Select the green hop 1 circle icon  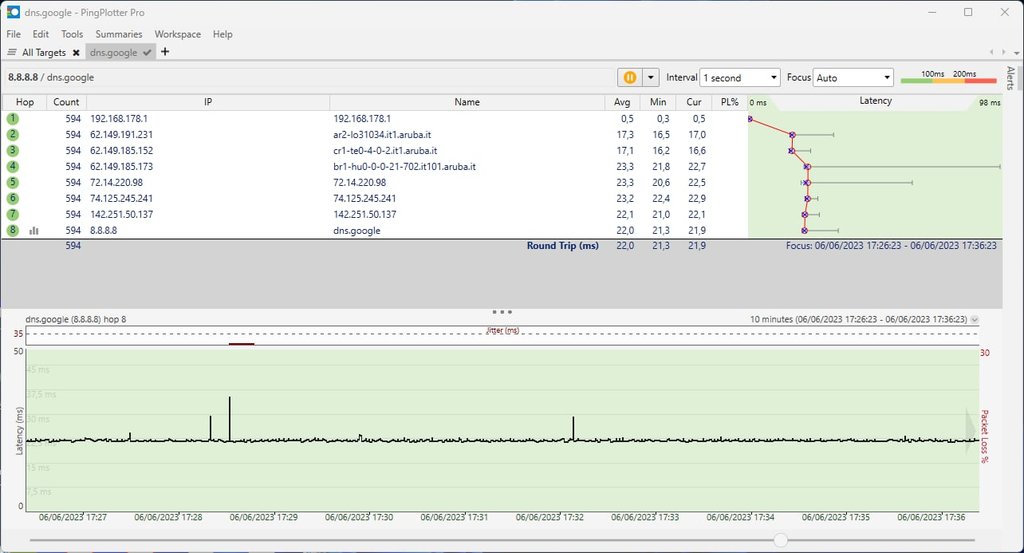point(12,118)
